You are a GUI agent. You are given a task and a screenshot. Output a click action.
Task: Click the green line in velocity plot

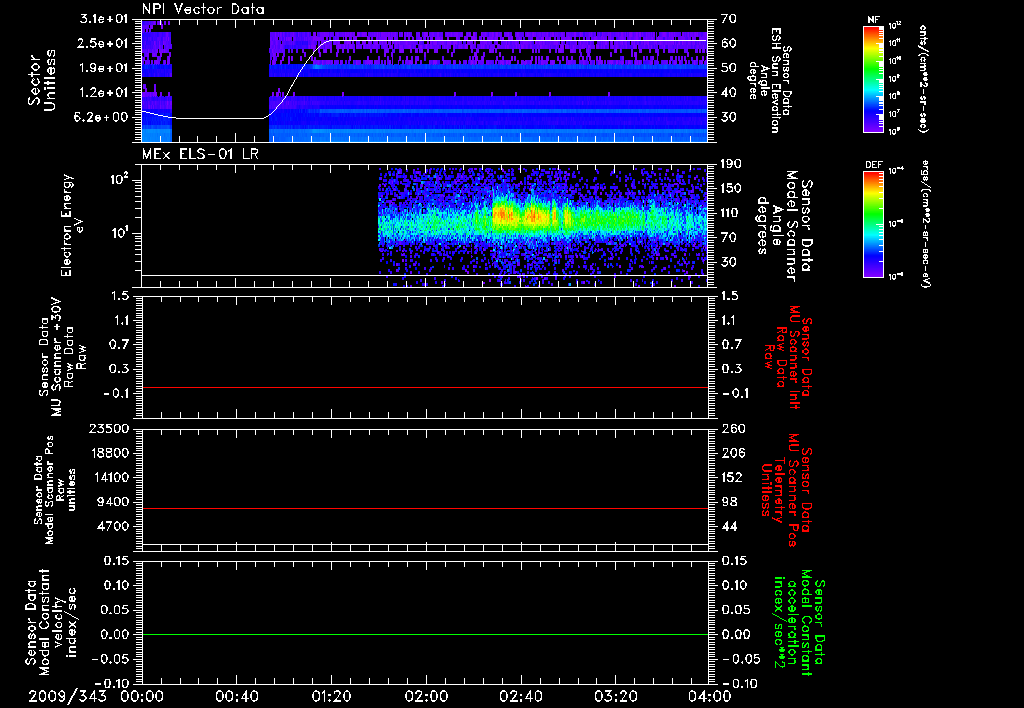click(424, 634)
